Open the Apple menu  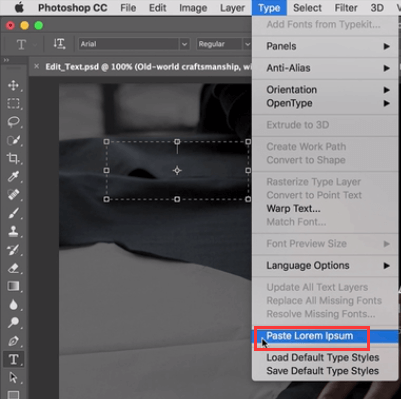click(19, 8)
